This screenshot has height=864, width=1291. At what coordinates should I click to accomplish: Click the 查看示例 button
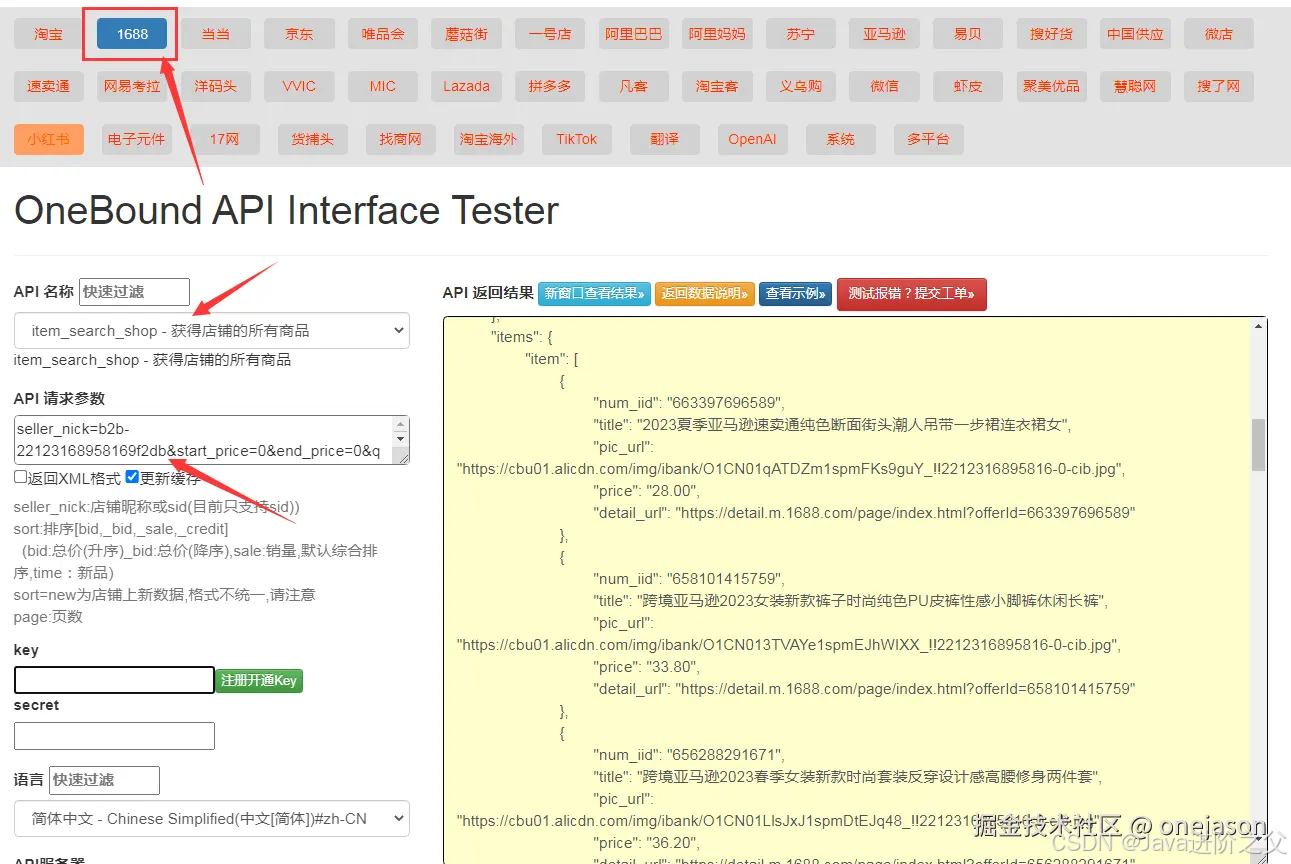[795, 294]
